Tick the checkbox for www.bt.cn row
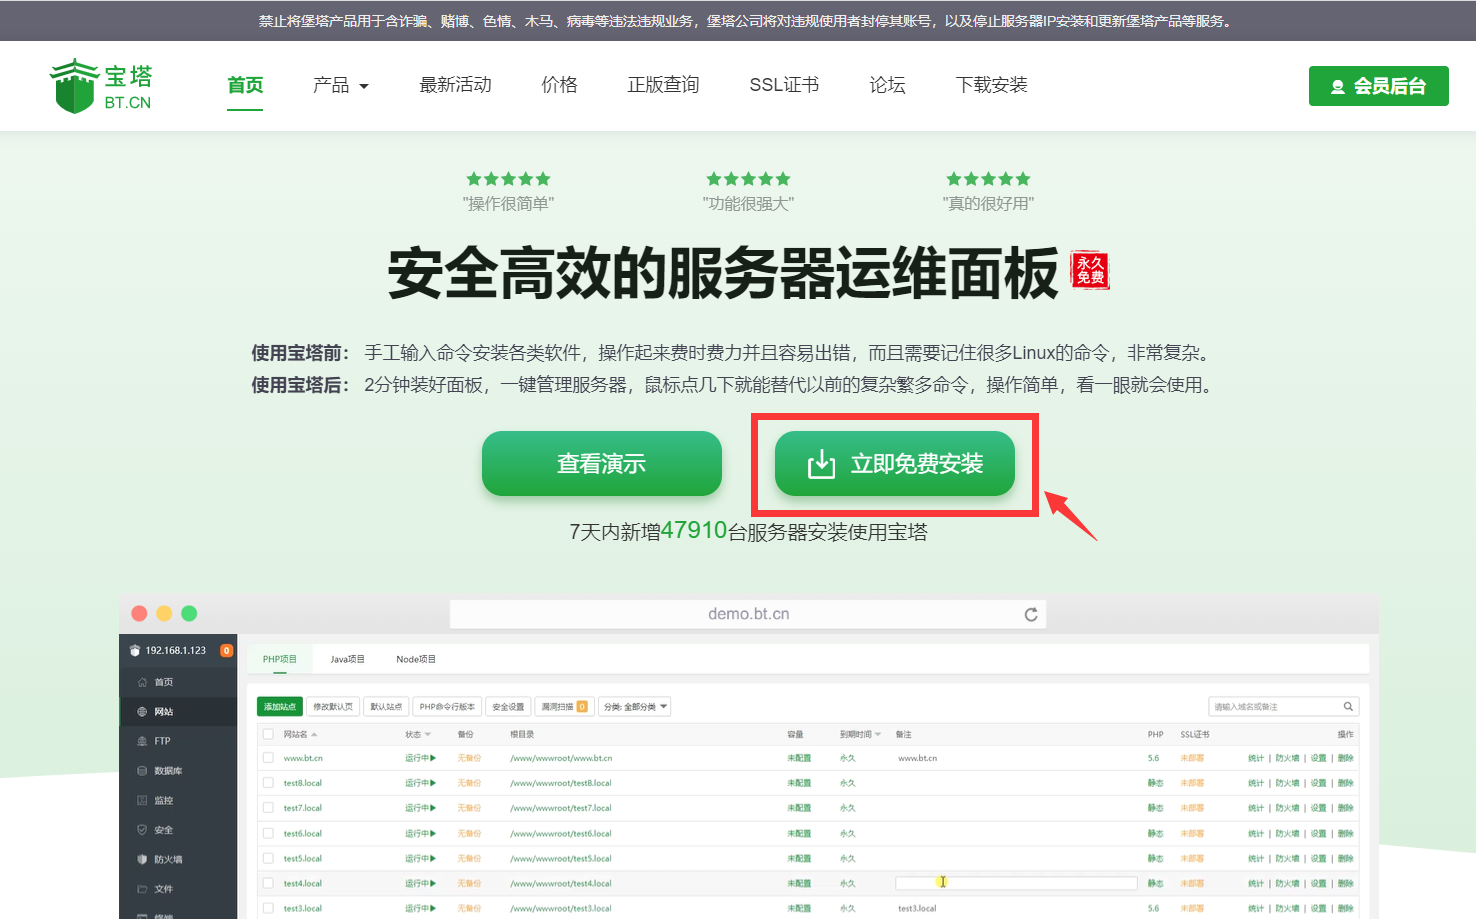The image size is (1476, 919). point(268,758)
